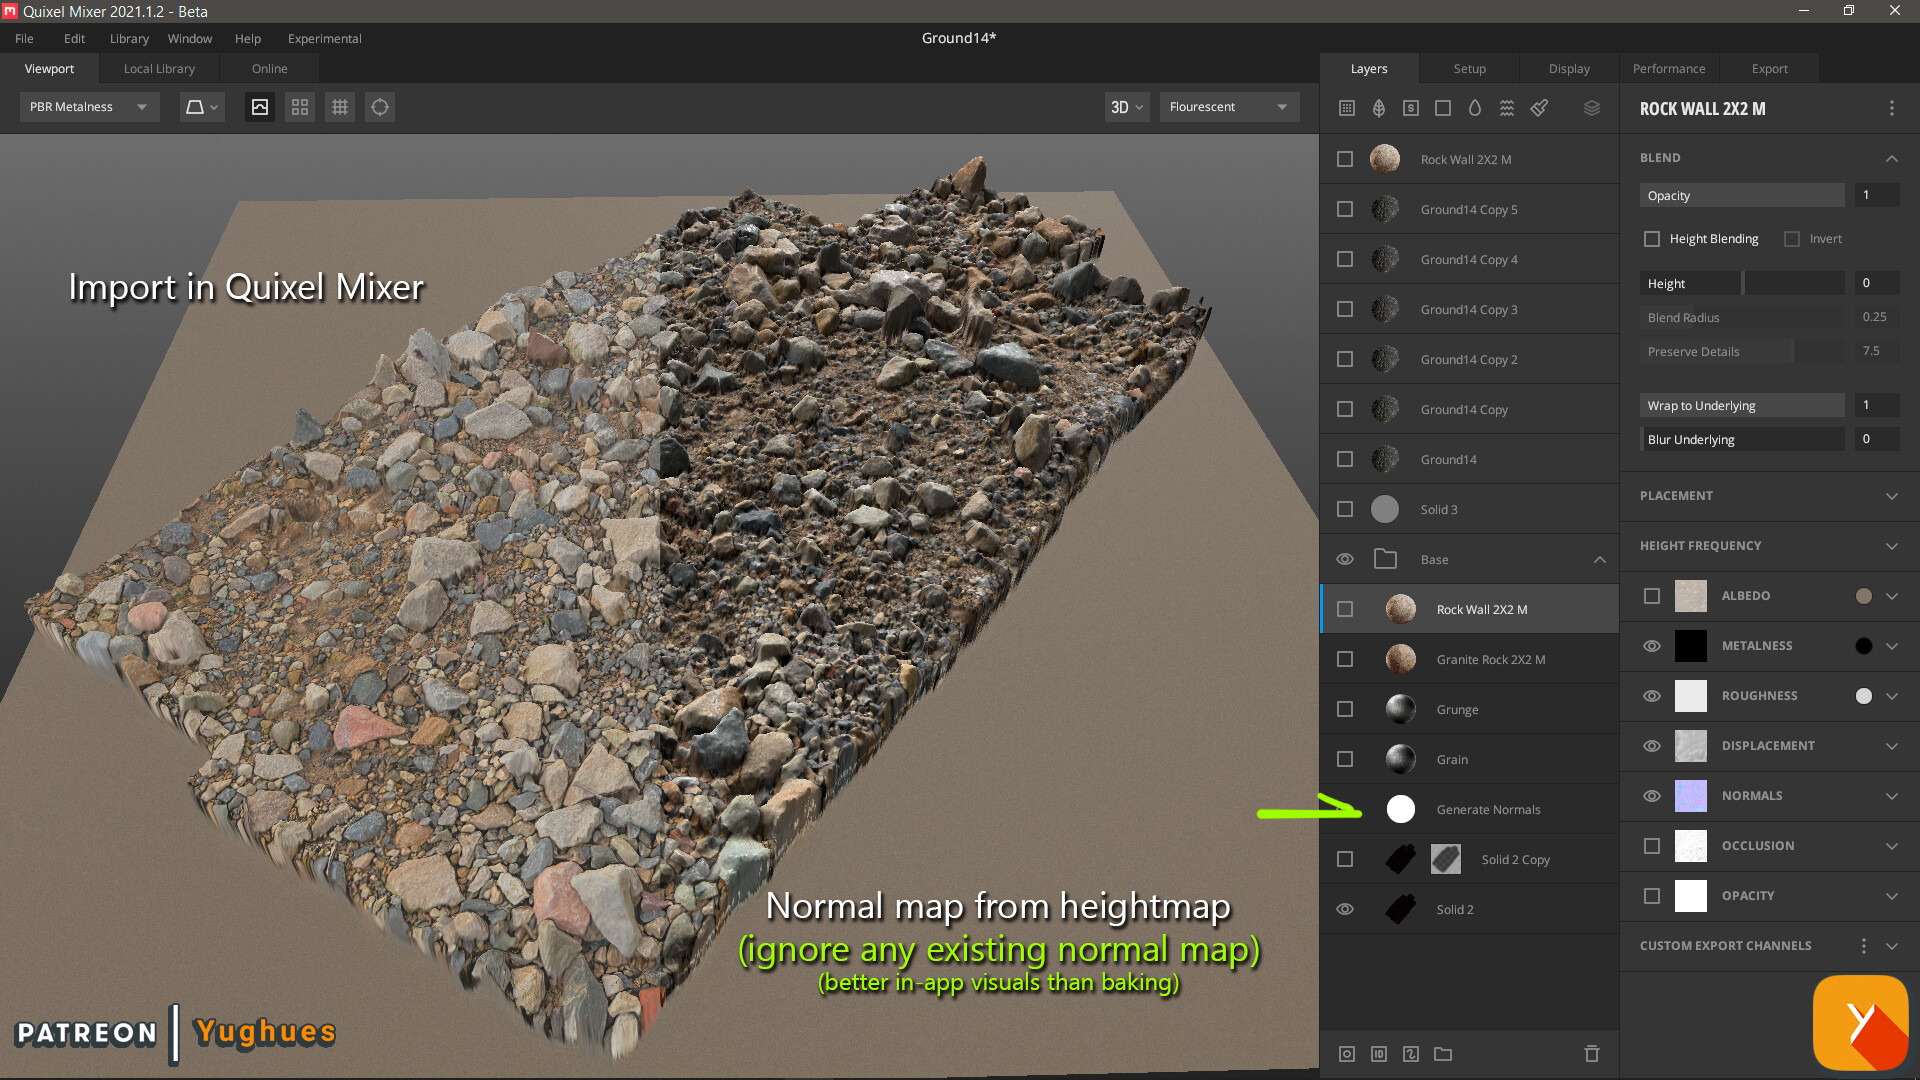Select the paintbrush layer icon

coord(1539,108)
